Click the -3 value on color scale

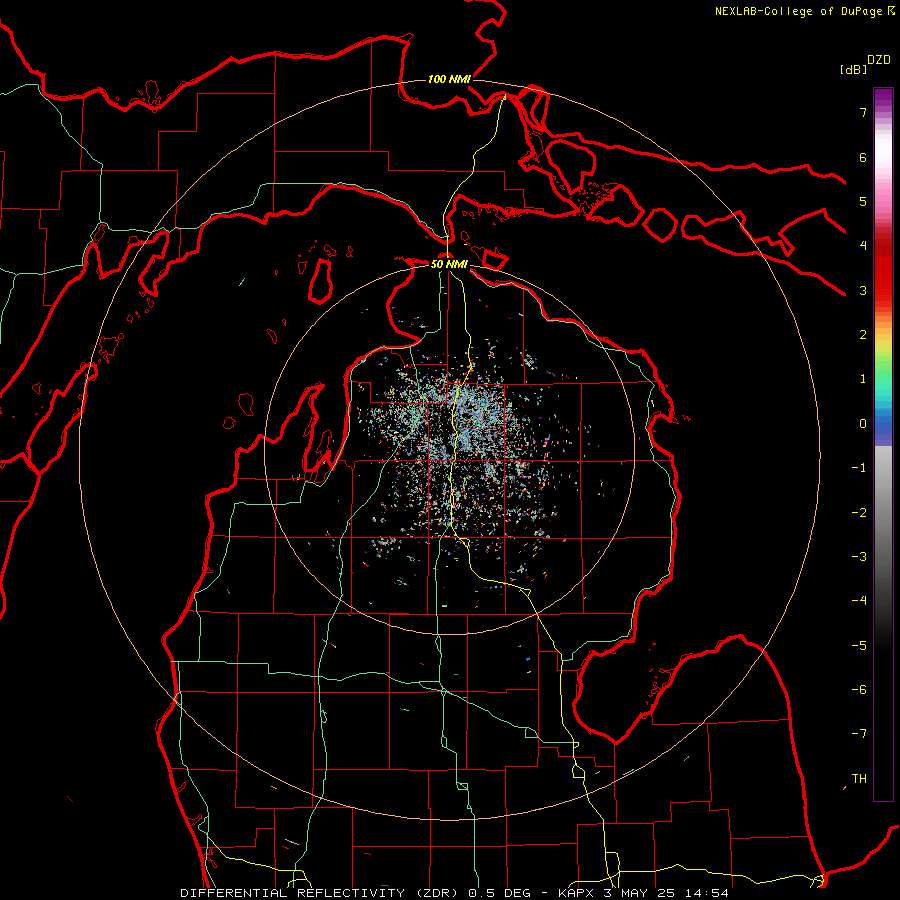point(859,557)
